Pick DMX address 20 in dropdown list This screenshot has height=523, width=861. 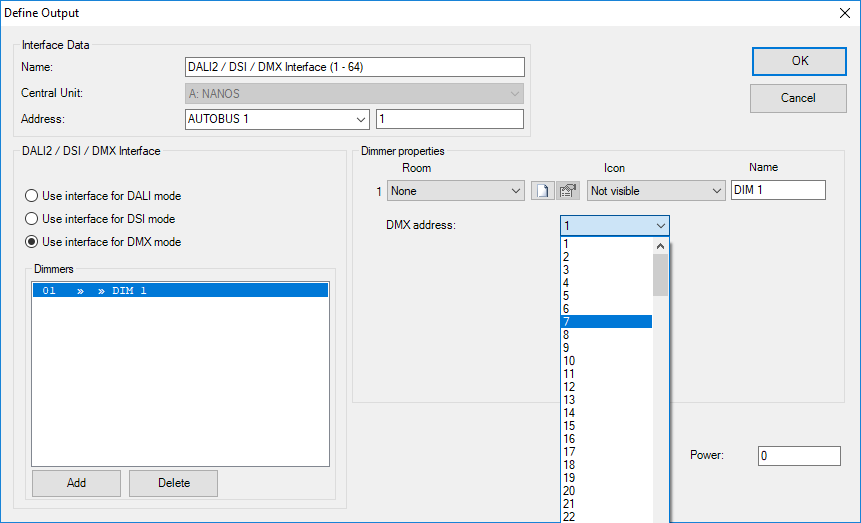606,491
